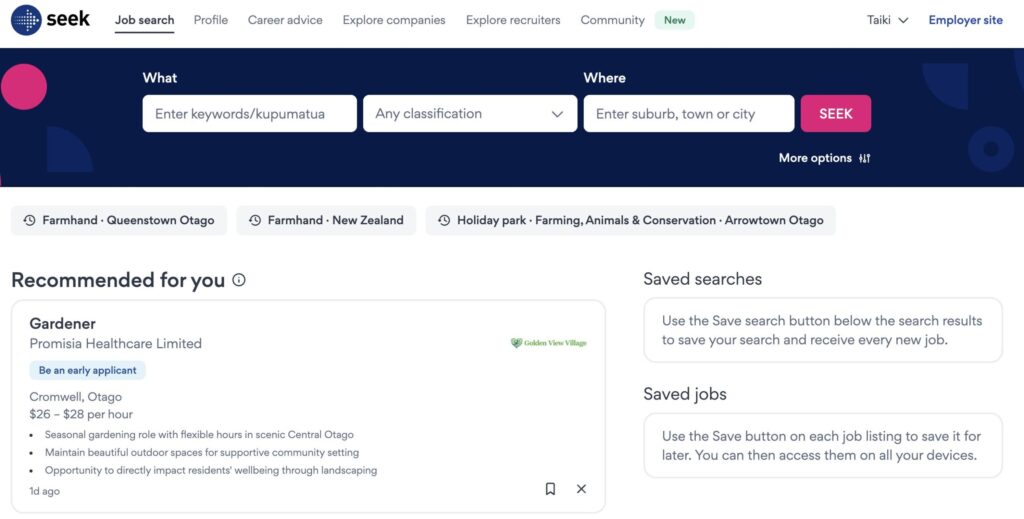Open Explore companies menu item
1024x519 pixels.
(394, 20)
